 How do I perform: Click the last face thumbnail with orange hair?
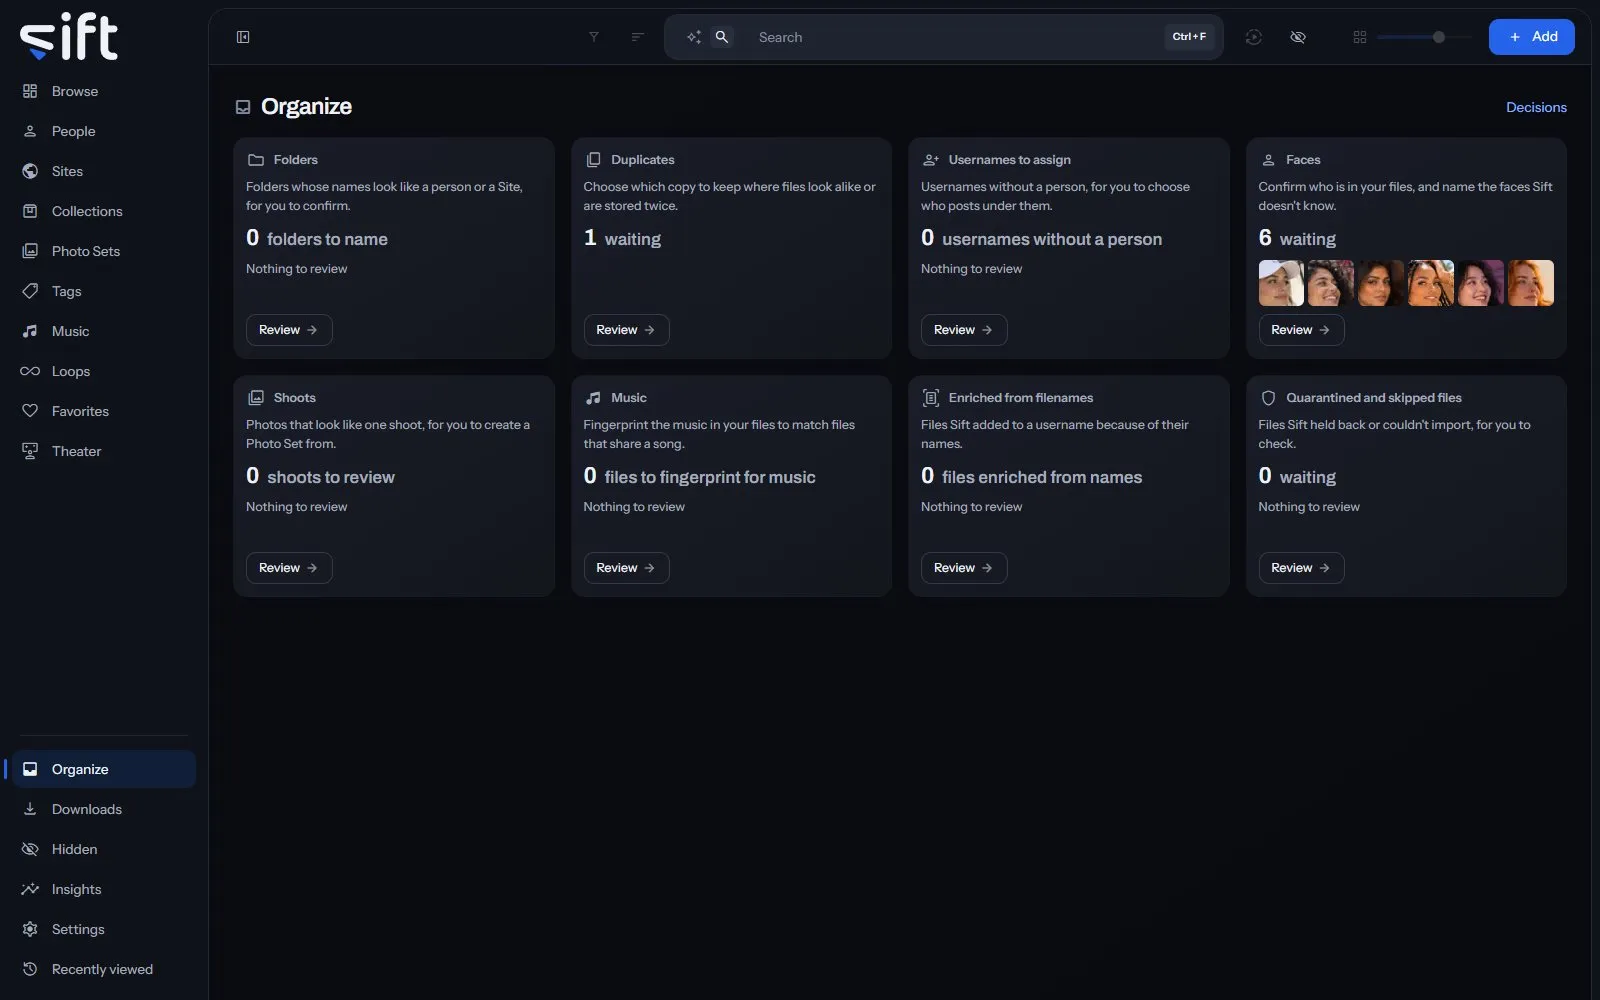pos(1531,283)
